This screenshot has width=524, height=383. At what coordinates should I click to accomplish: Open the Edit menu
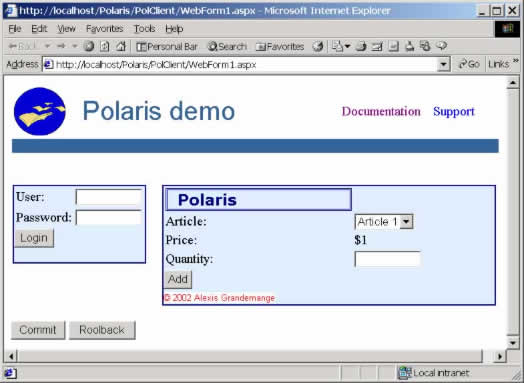pos(39,29)
